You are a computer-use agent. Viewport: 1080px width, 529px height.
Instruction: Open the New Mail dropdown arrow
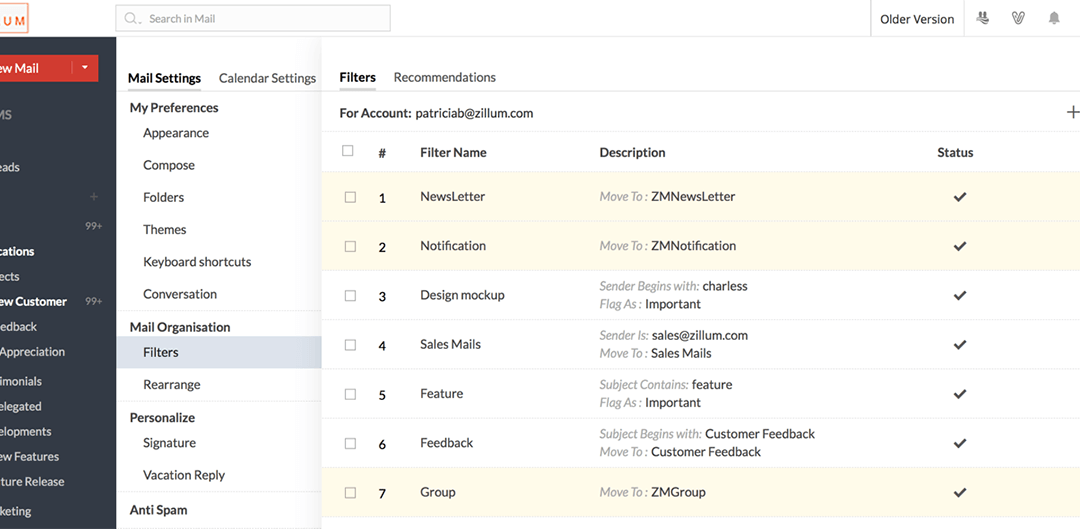click(x=85, y=68)
